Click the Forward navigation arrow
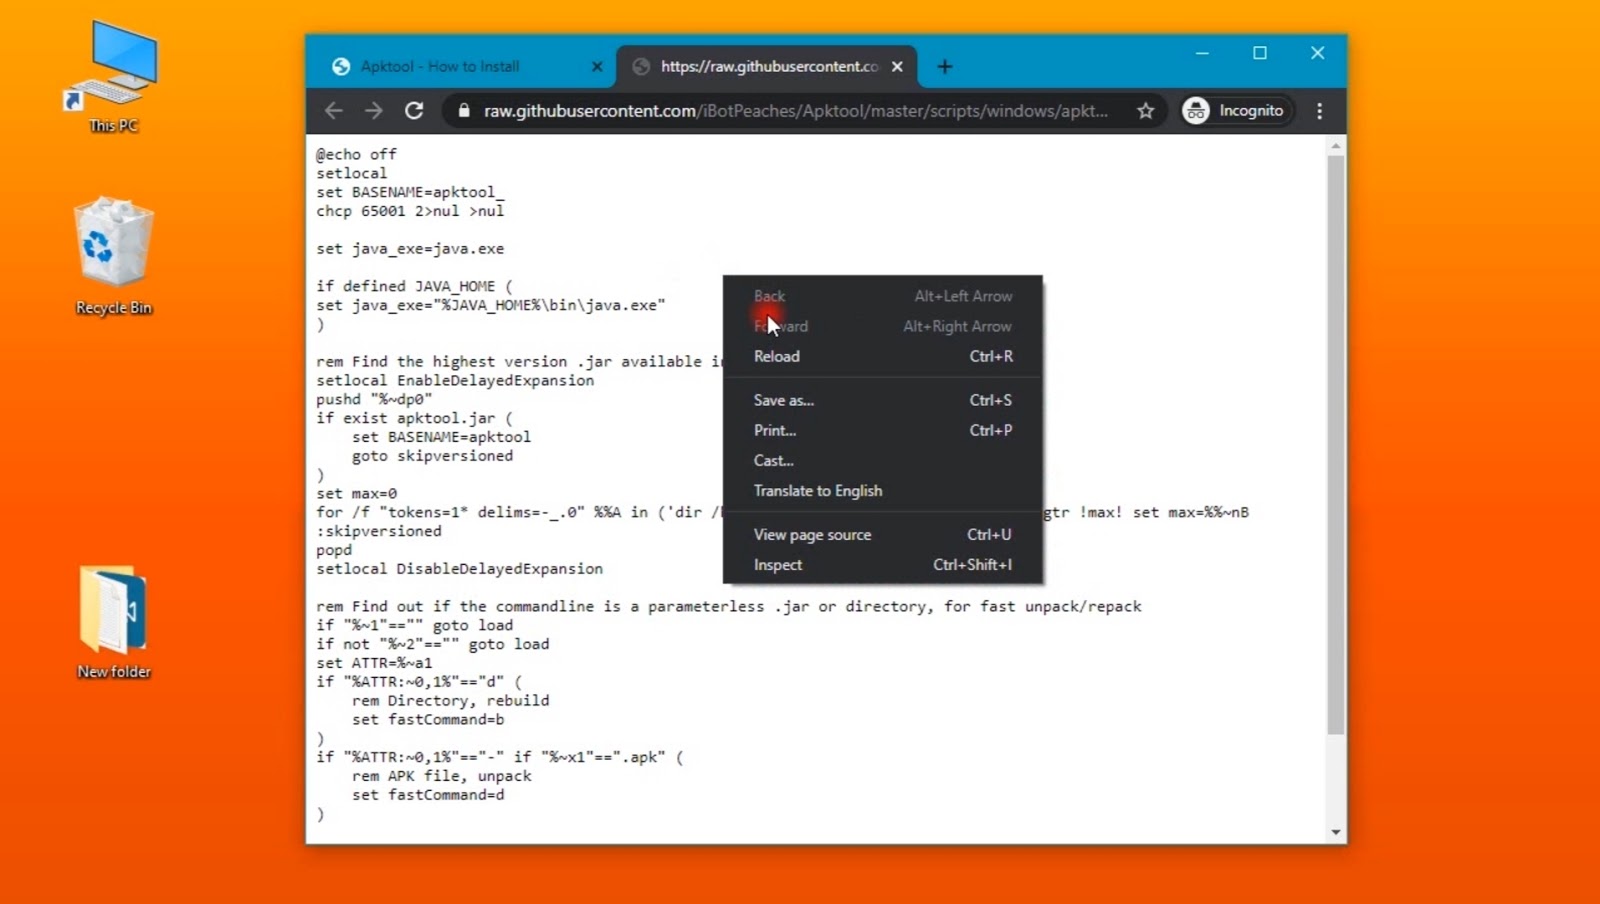The image size is (1600, 904). point(374,111)
